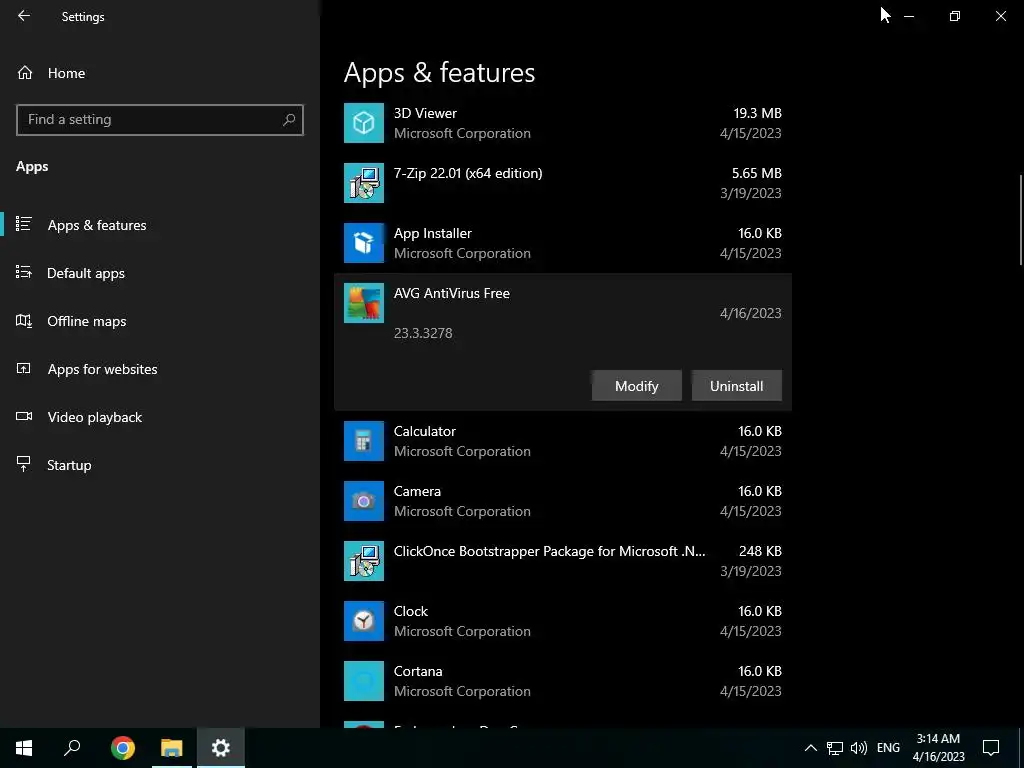Select the Offline maps sidebar icon
Image resolution: width=1024 pixels, height=768 pixels.
24,321
